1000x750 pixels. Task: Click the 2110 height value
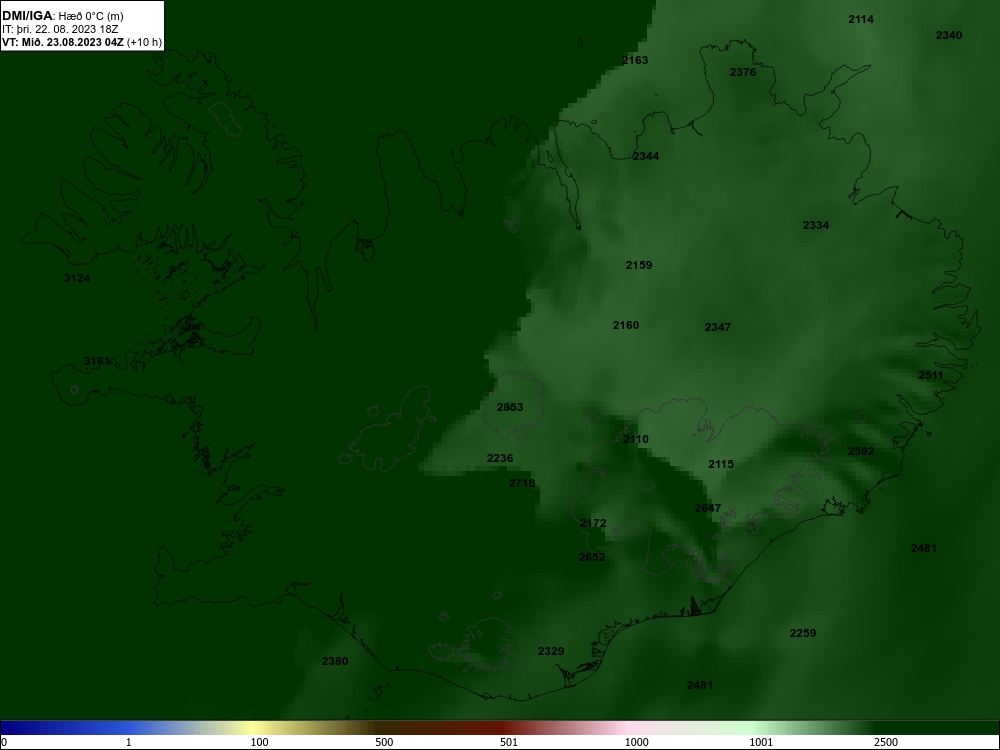click(x=635, y=439)
